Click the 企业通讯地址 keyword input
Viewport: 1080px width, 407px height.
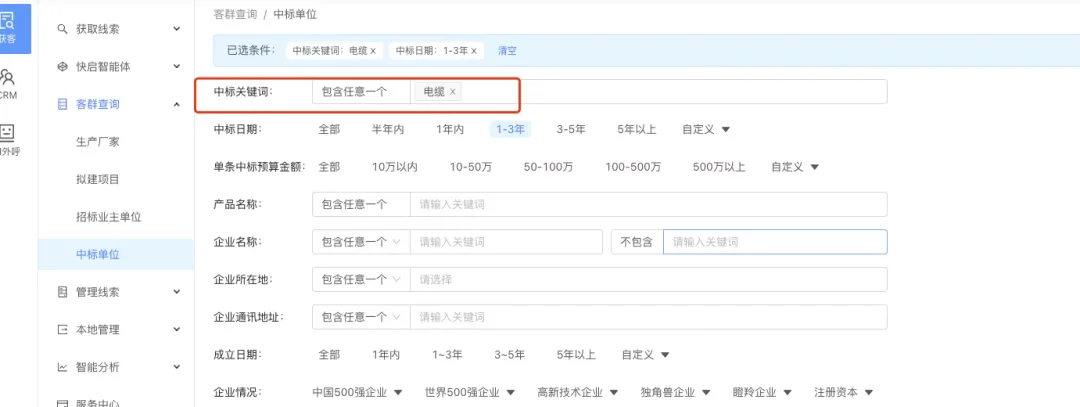pyautogui.click(x=648, y=317)
